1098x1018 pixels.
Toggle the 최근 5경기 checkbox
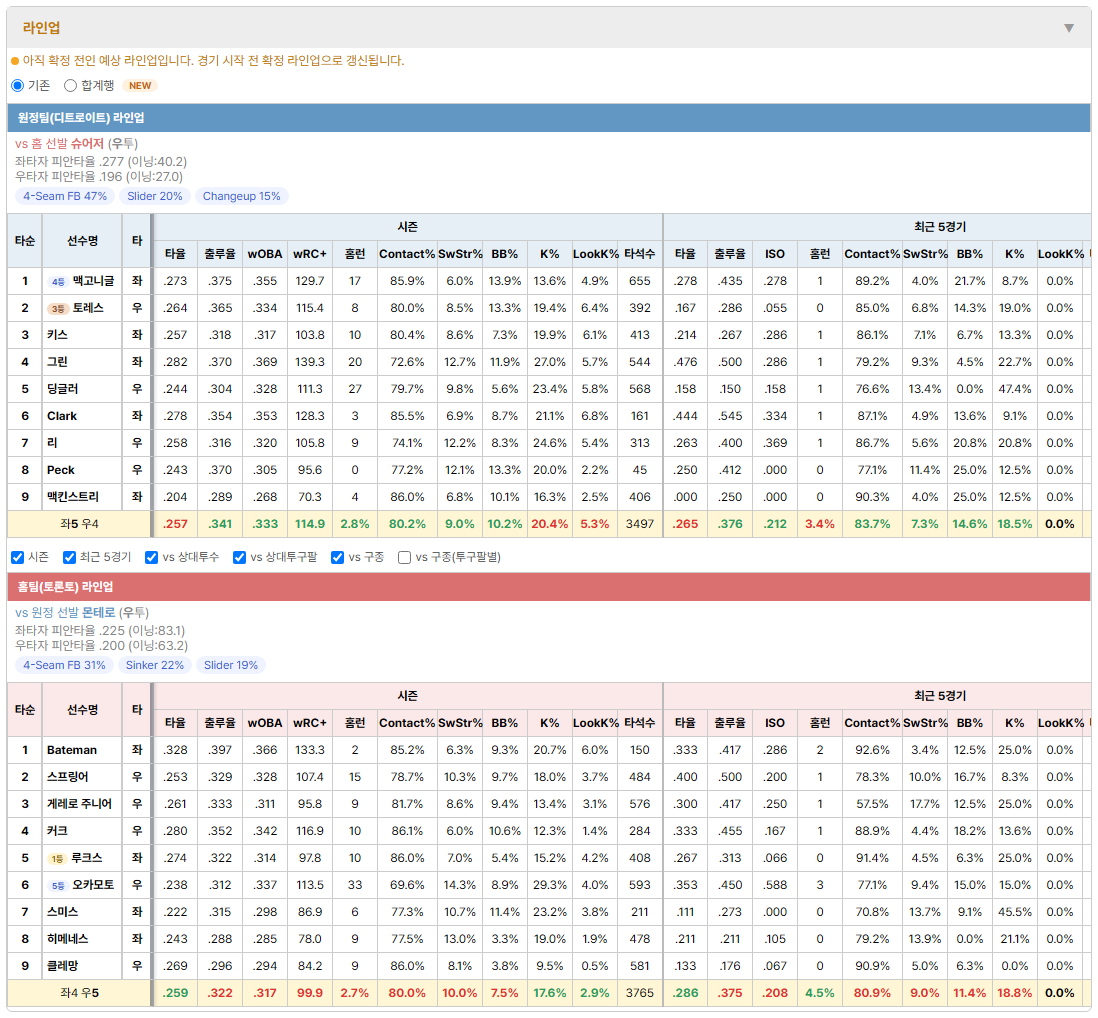click(69, 557)
